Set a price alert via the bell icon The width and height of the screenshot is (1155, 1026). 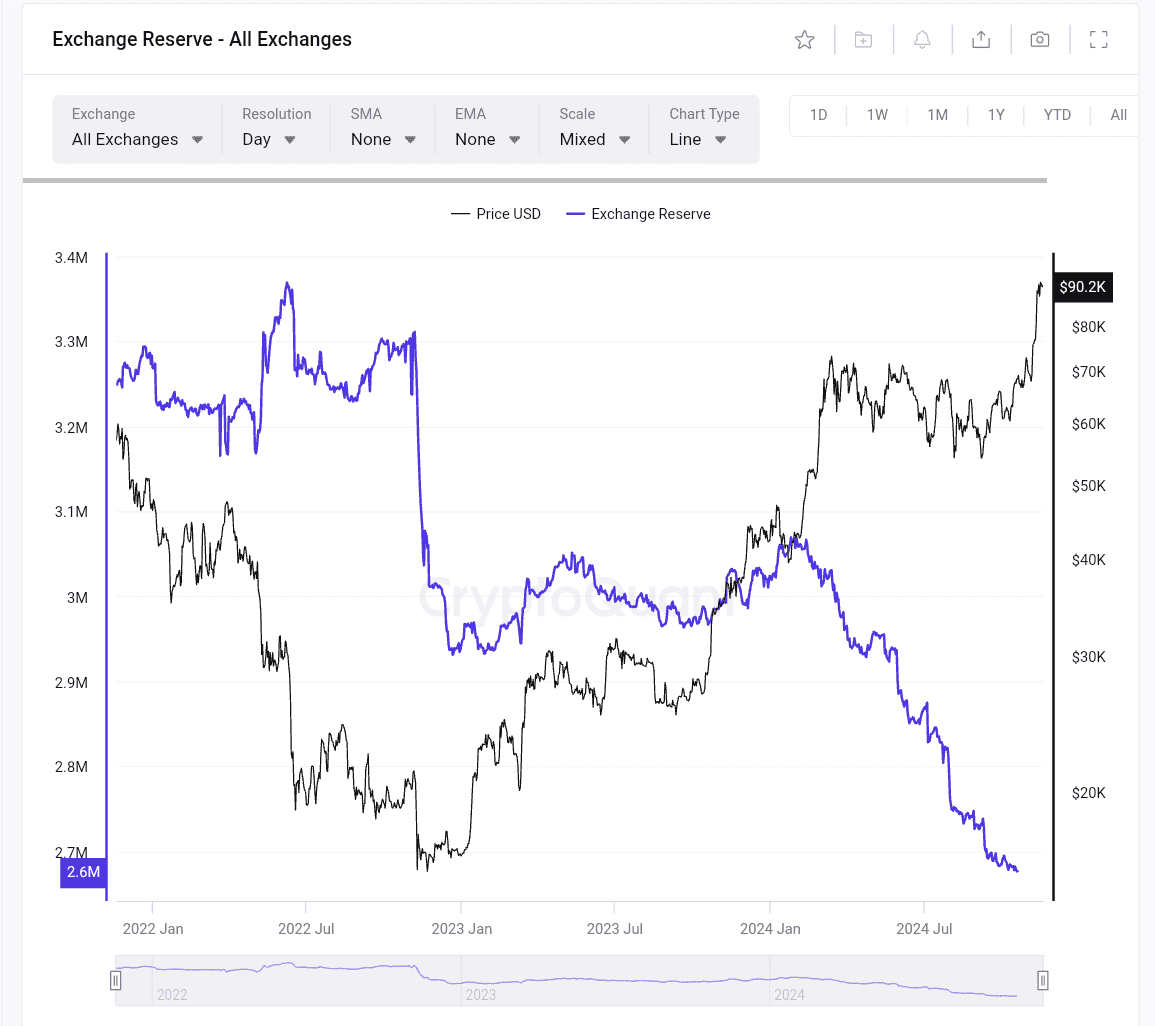coord(921,39)
